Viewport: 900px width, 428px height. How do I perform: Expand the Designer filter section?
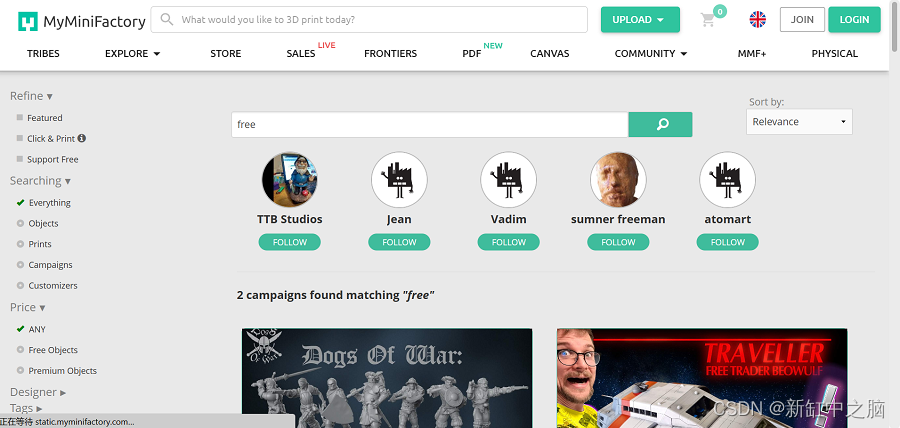(x=38, y=392)
